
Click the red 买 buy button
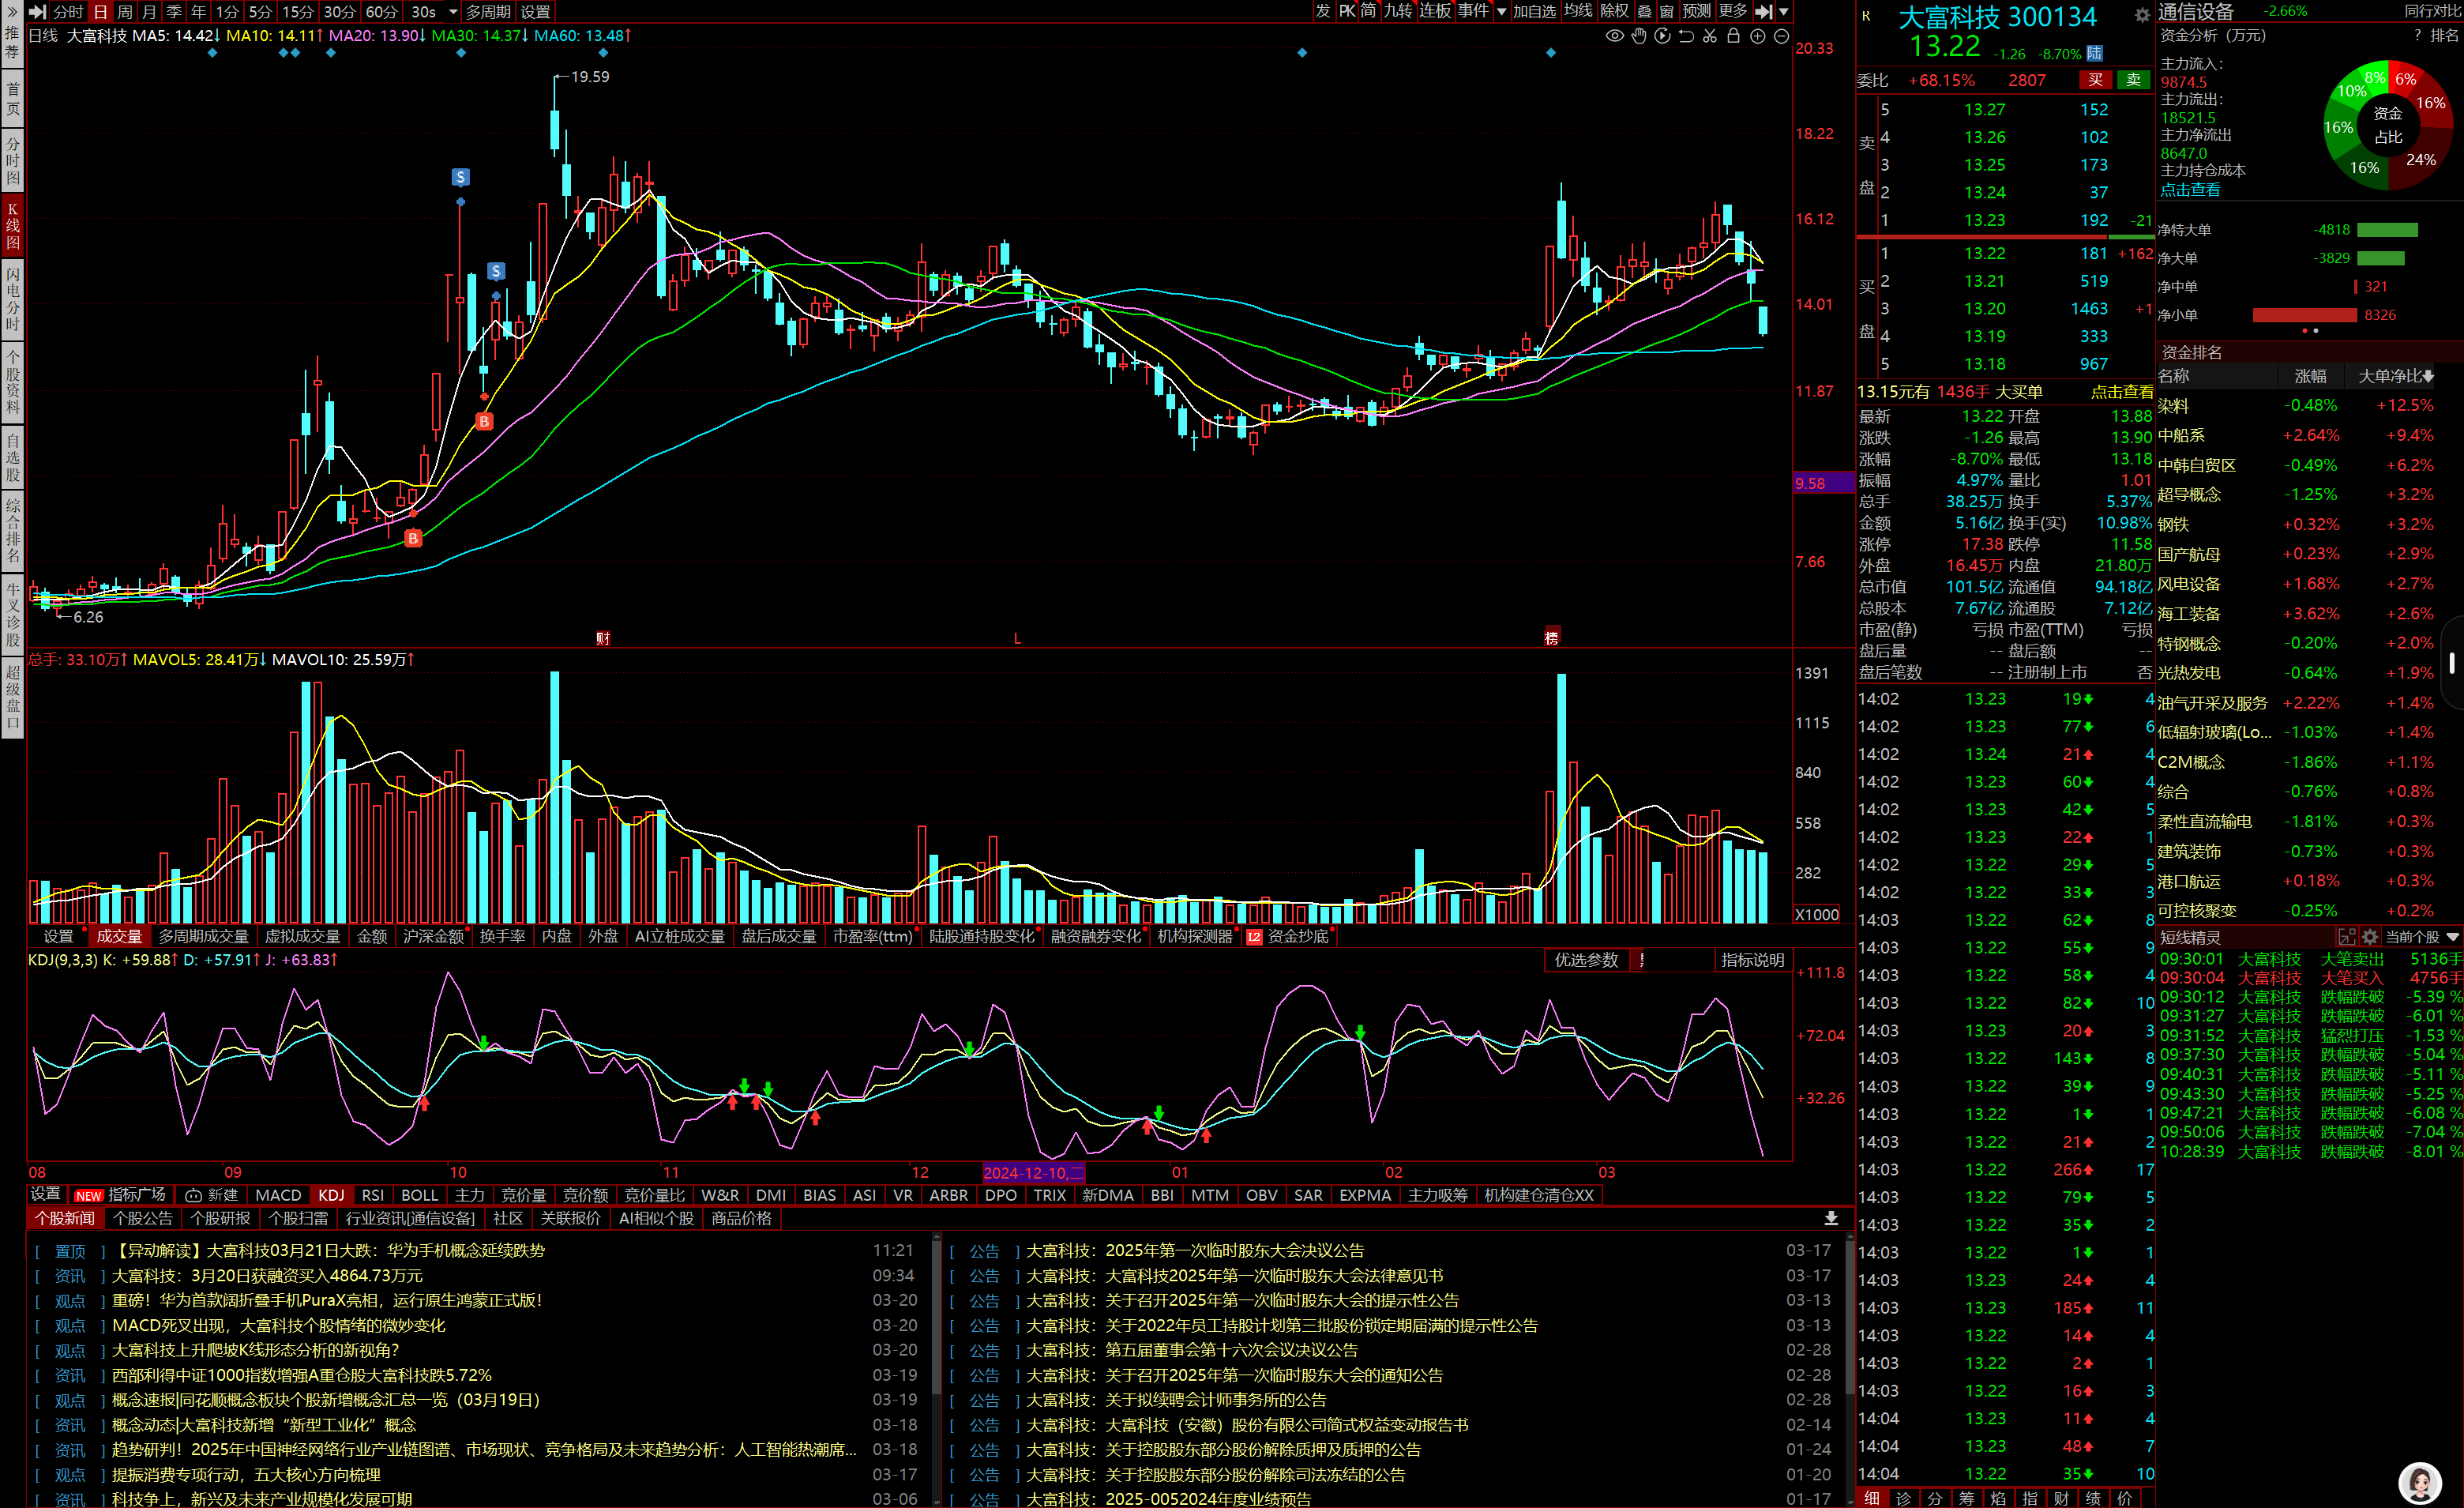point(2095,80)
